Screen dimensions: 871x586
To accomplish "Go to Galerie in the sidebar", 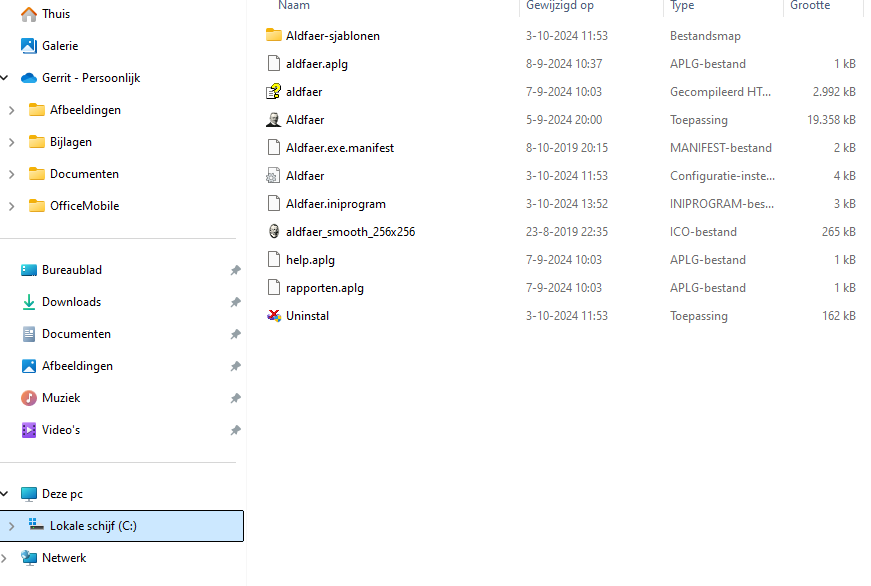I will coord(59,46).
